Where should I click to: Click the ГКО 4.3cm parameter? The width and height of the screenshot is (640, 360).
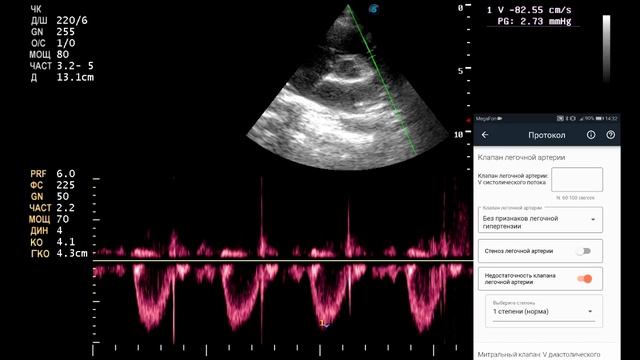click(59, 253)
